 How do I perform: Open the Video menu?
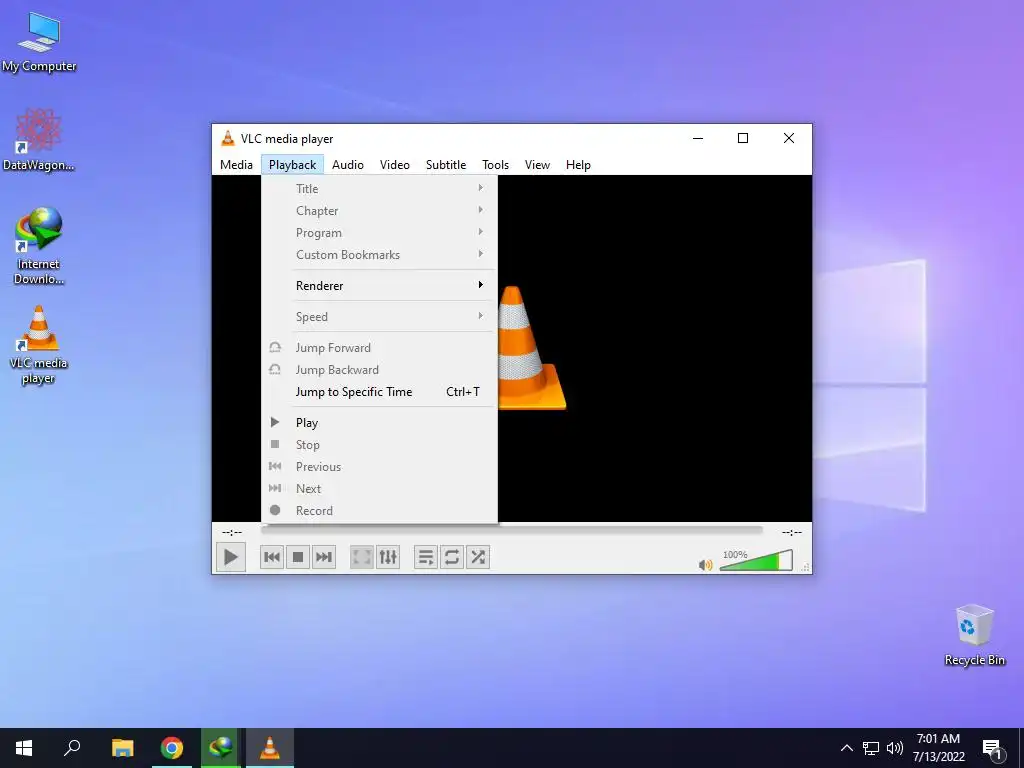tap(395, 165)
